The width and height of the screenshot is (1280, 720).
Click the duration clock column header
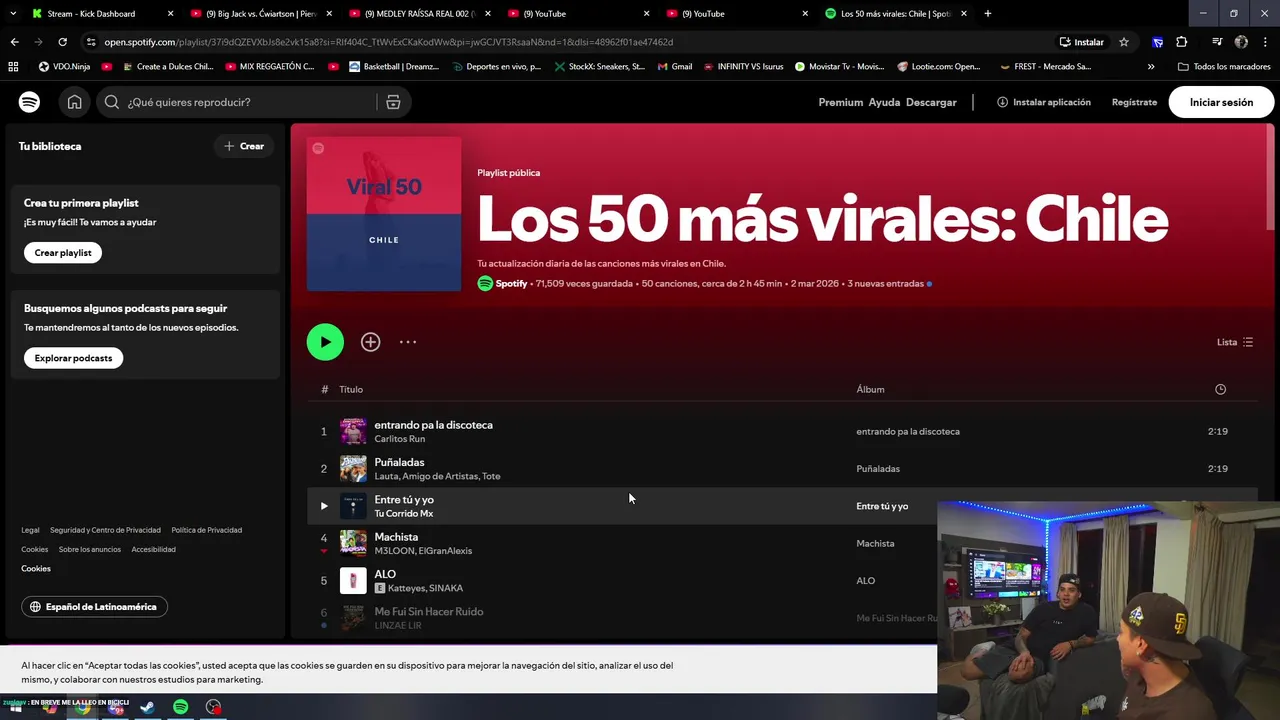click(1220, 389)
